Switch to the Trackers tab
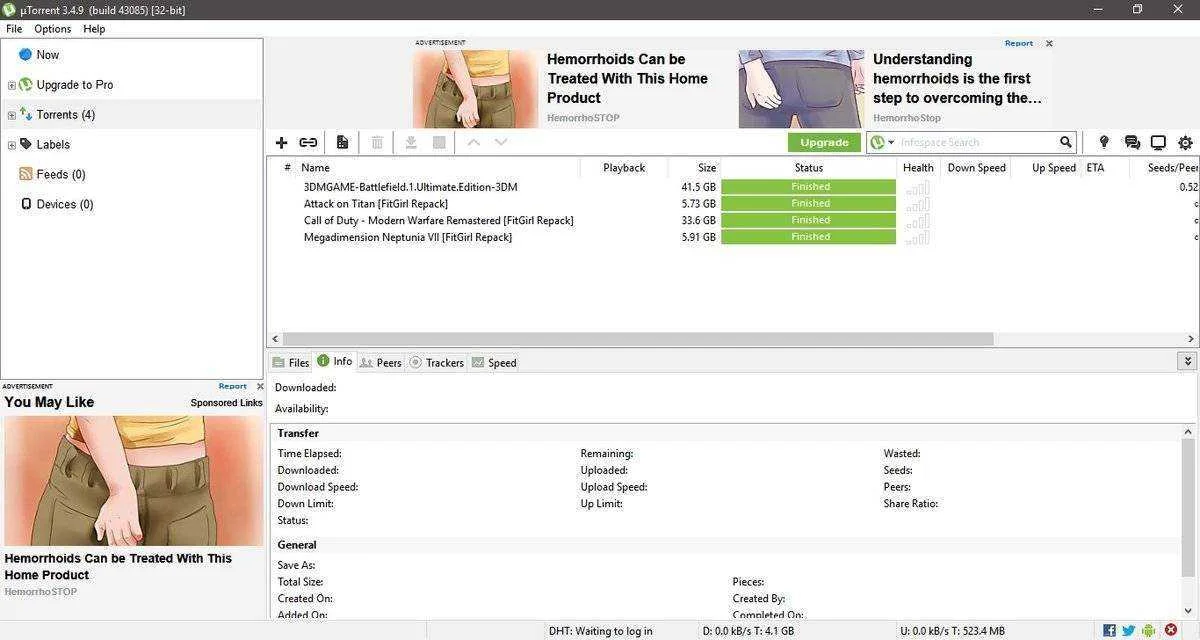Viewport: 1200px width, 640px height. 437,363
